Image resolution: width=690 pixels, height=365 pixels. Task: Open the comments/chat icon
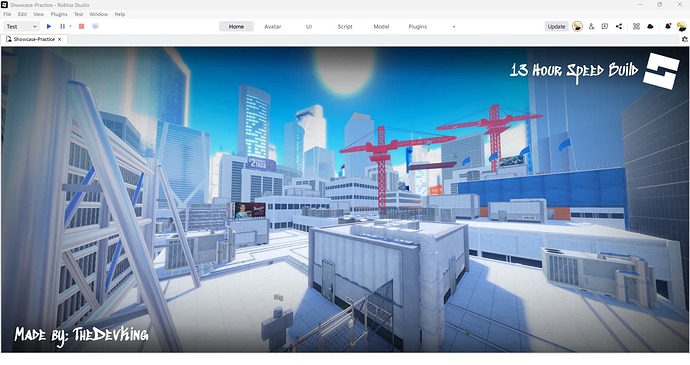pyautogui.click(x=605, y=26)
